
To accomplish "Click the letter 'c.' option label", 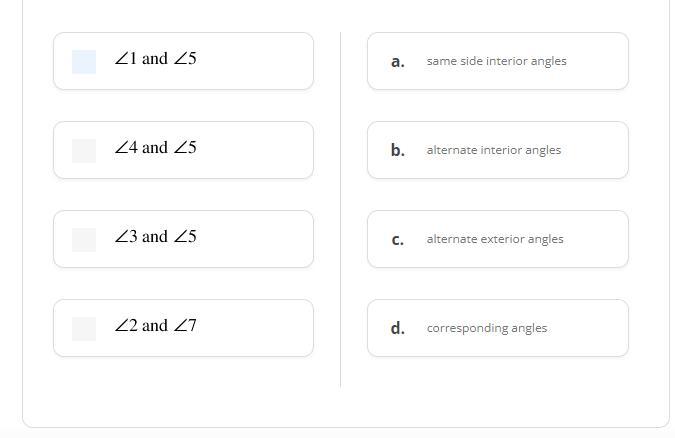I will click(x=398, y=240).
